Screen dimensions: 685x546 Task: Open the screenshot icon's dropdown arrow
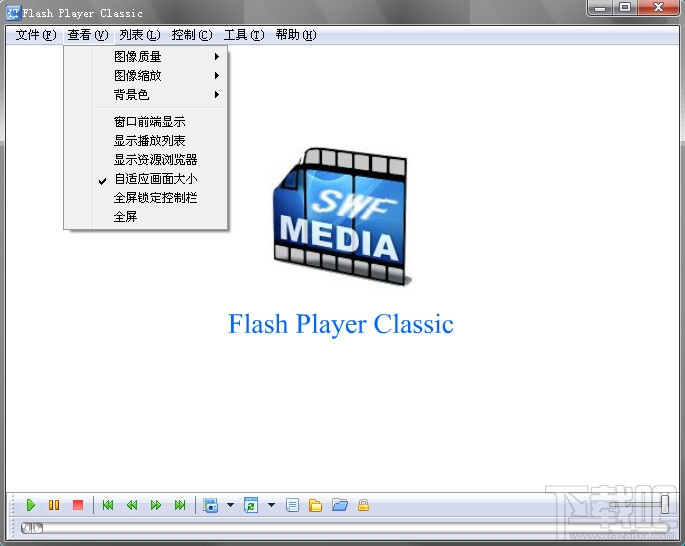point(230,505)
